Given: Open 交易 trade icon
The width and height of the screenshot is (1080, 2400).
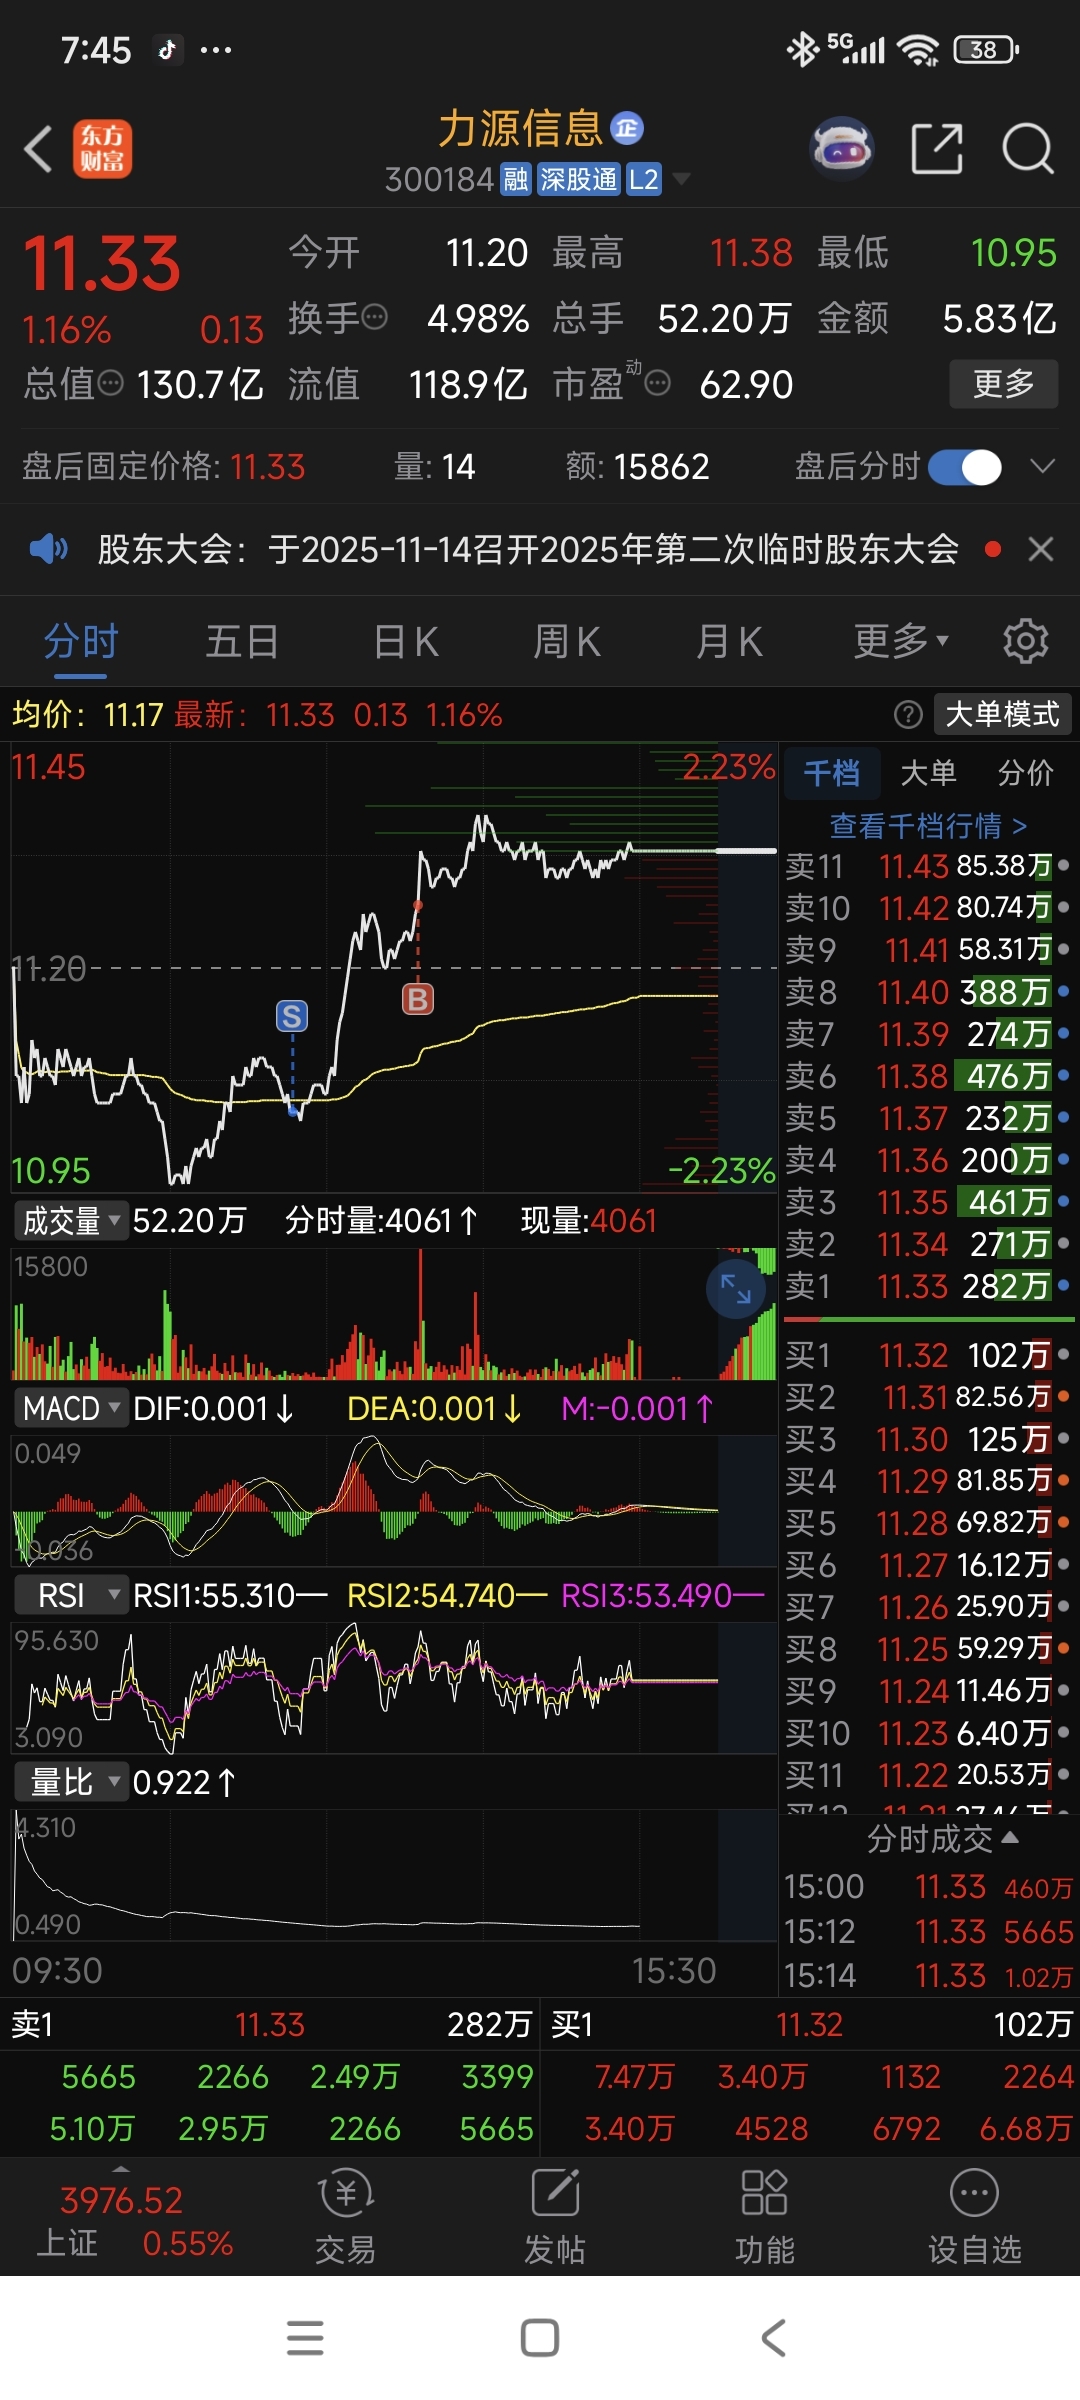Looking at the screenshot, I should pyautogui.click(x=345, y=2216).
